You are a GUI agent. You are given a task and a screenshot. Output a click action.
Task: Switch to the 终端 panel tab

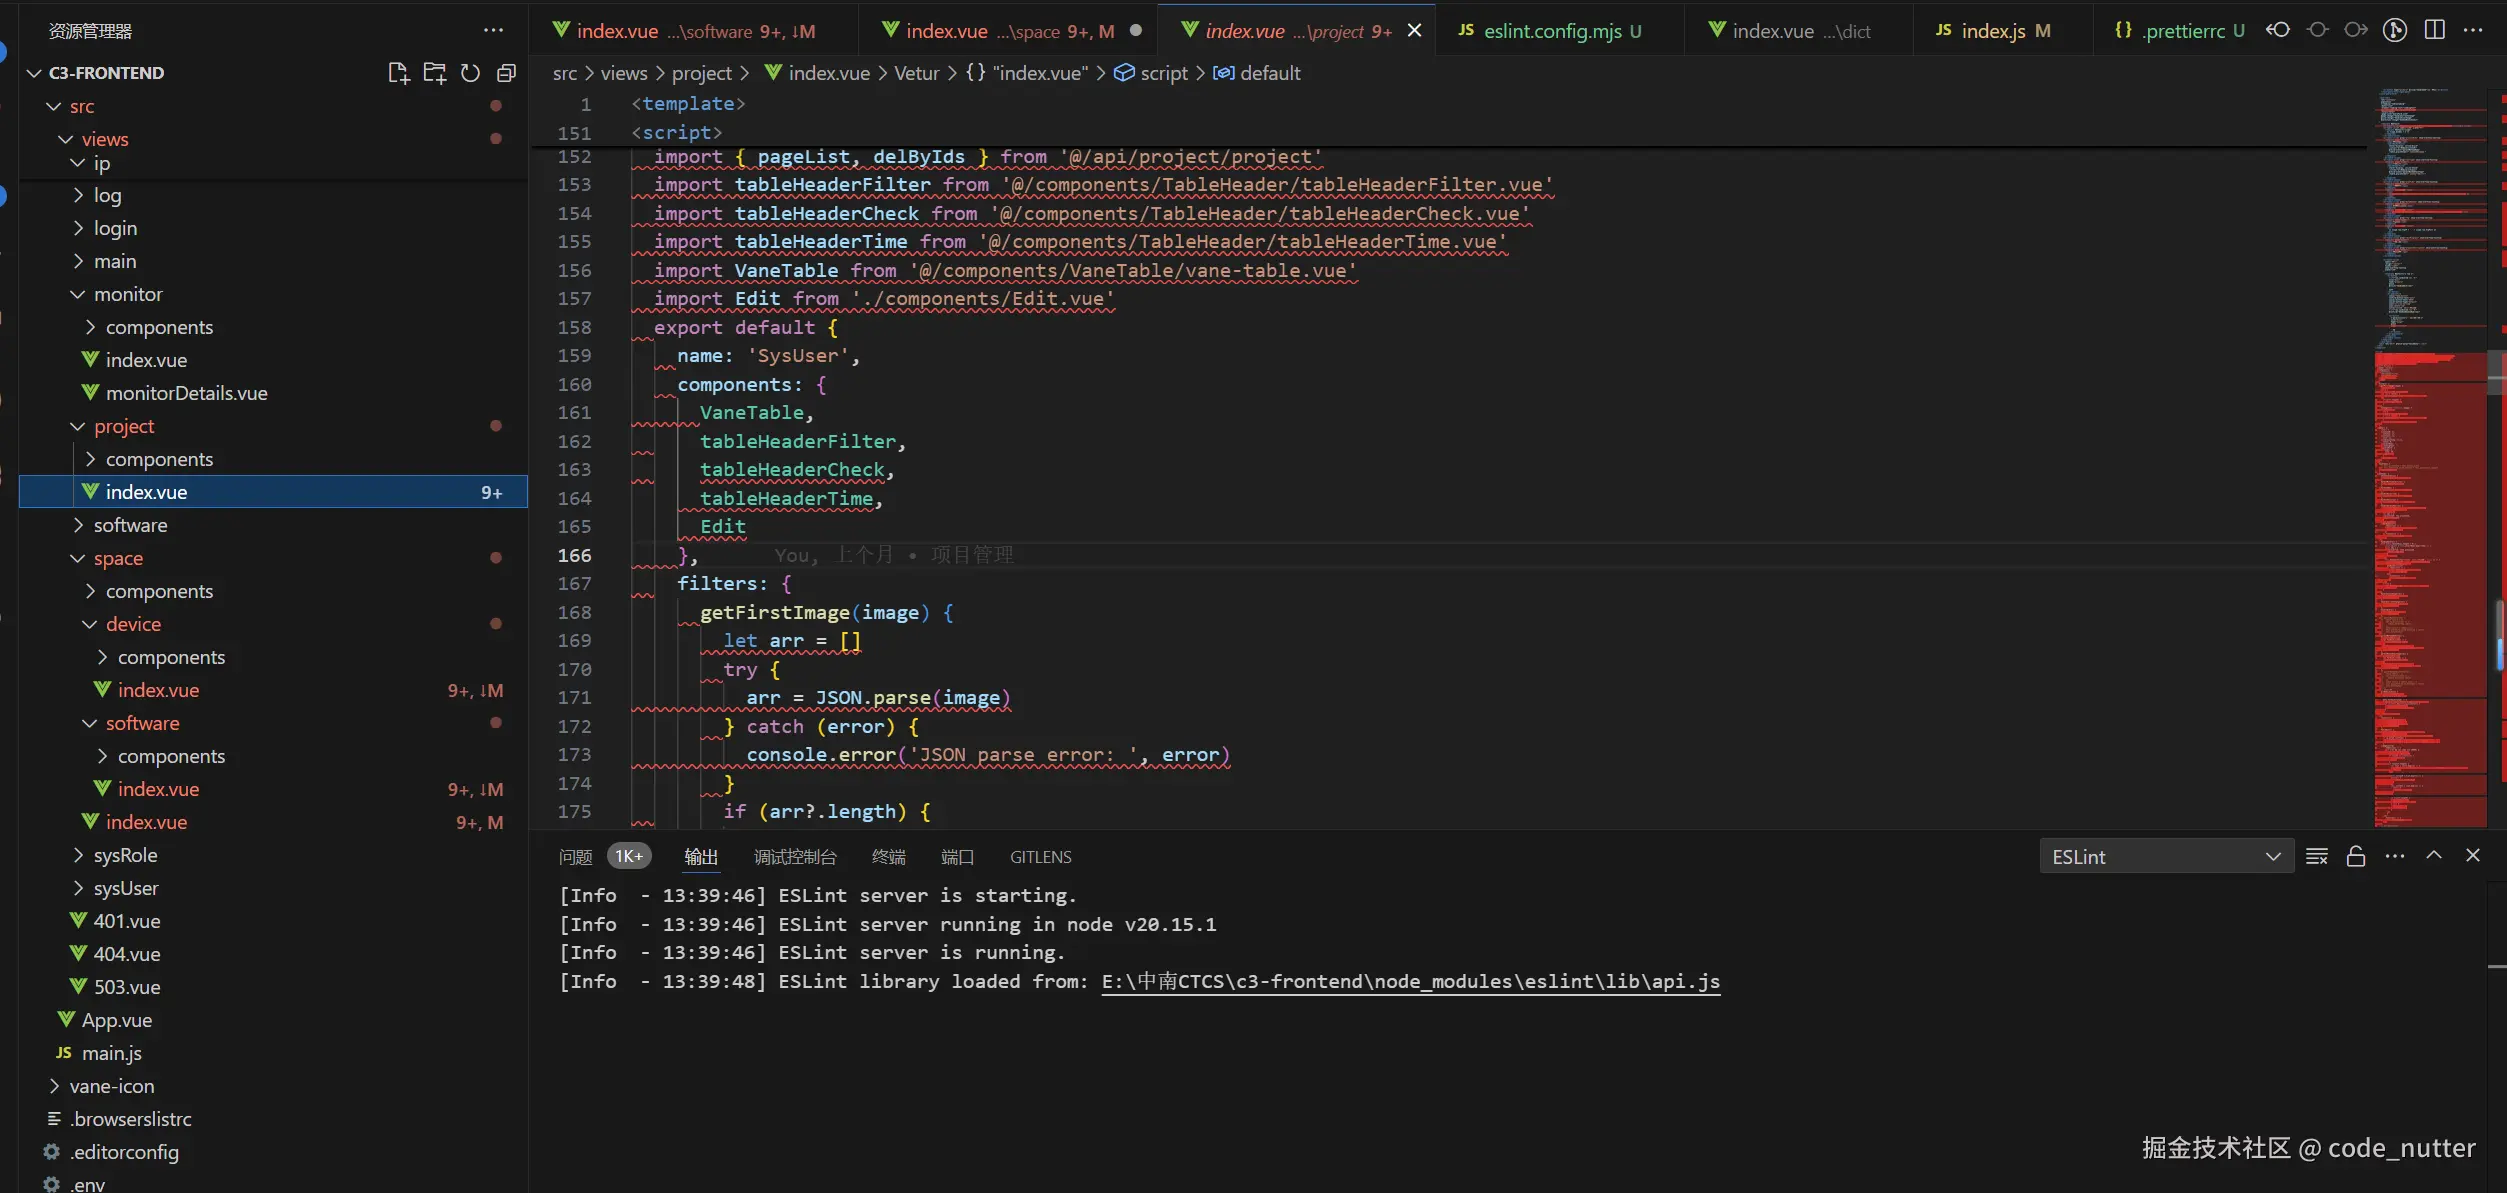click(888, 857)
